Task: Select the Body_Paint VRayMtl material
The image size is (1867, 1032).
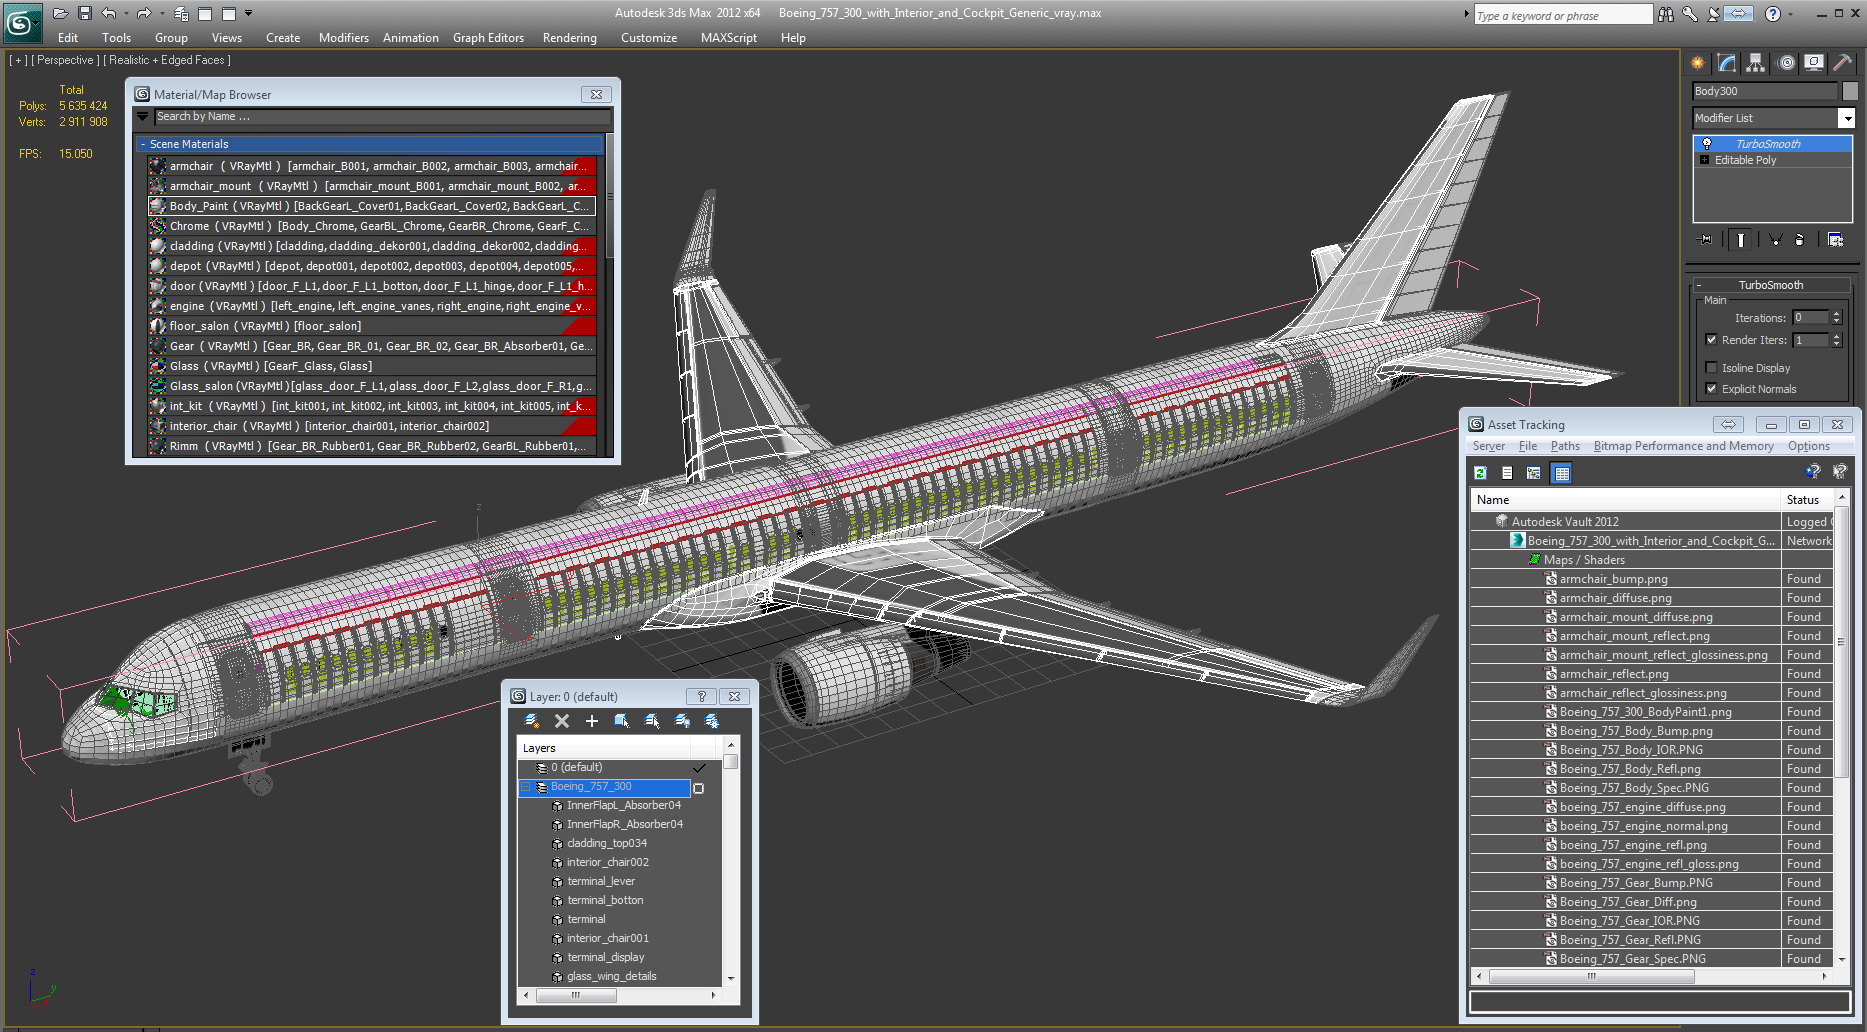Action: pos(372,206)
